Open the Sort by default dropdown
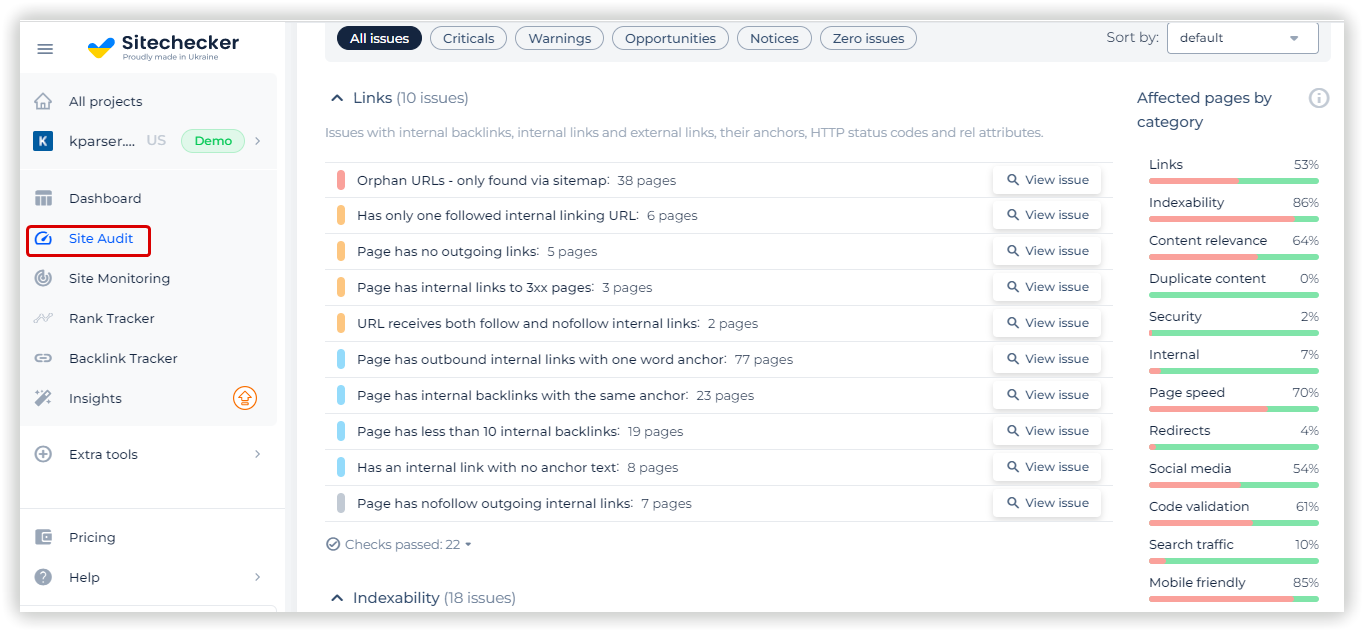 pyautogui.click(x=1242, y=38)
